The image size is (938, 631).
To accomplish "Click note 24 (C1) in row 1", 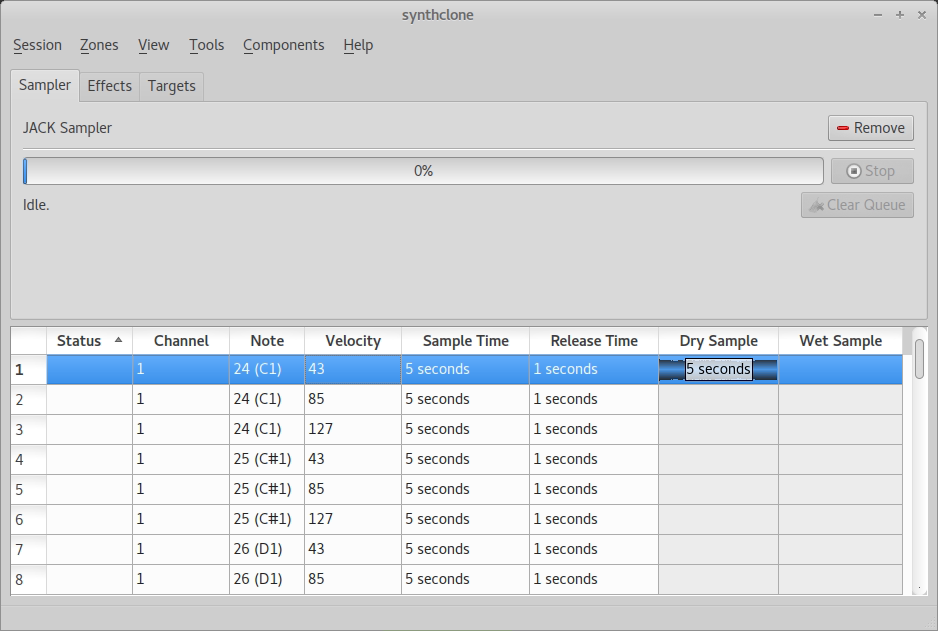I will (x=267, y=370).
